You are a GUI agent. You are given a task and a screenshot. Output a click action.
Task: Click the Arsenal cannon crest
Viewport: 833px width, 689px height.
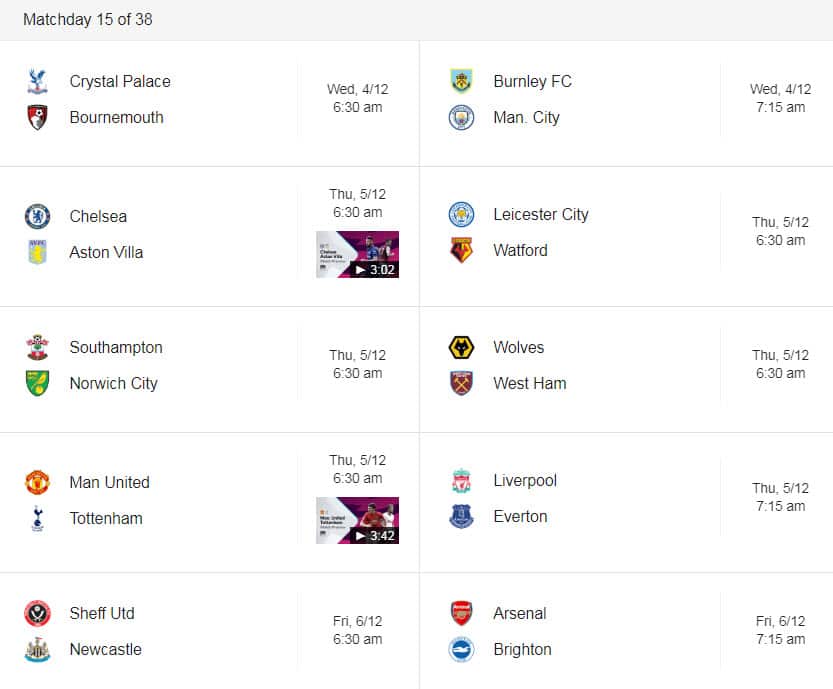coord(460,613)
